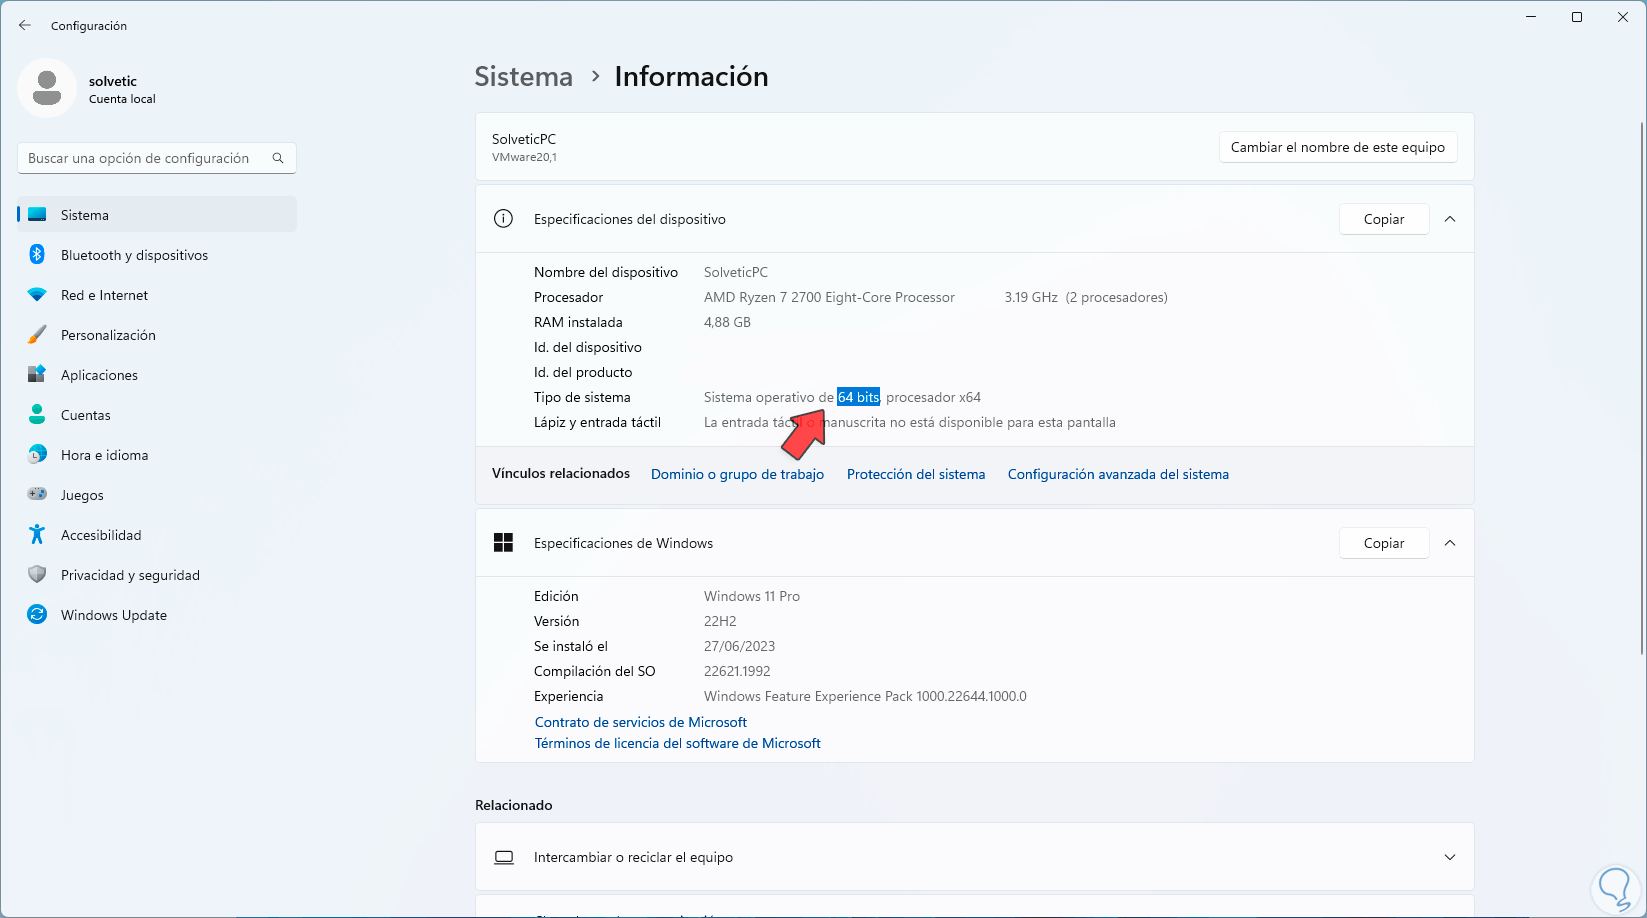This screenshot has width=1647, height=918.
Task: Click the Bluetooth y dispositivos icon
Action: pos(37,255)
